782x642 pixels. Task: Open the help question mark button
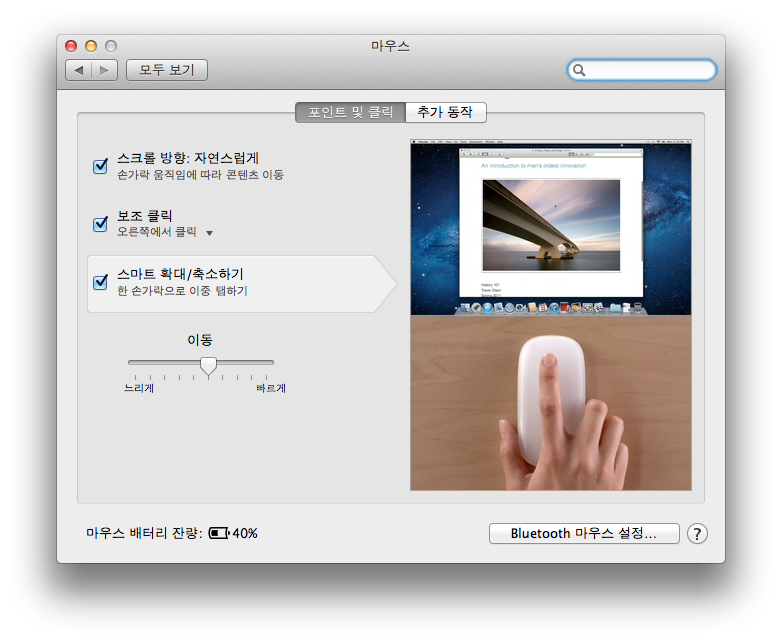click(x=697, y=534)
